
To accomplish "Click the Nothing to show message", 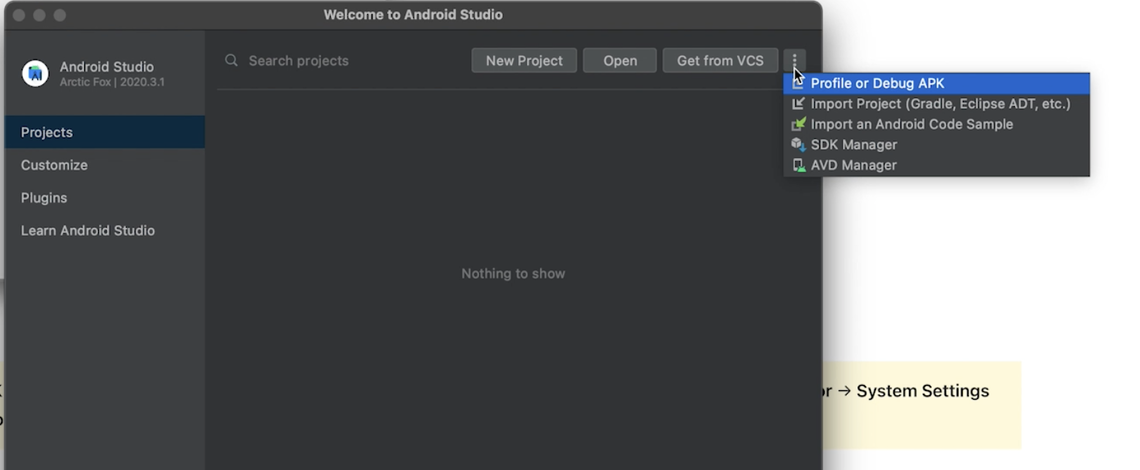I will (x=513, y=274).
